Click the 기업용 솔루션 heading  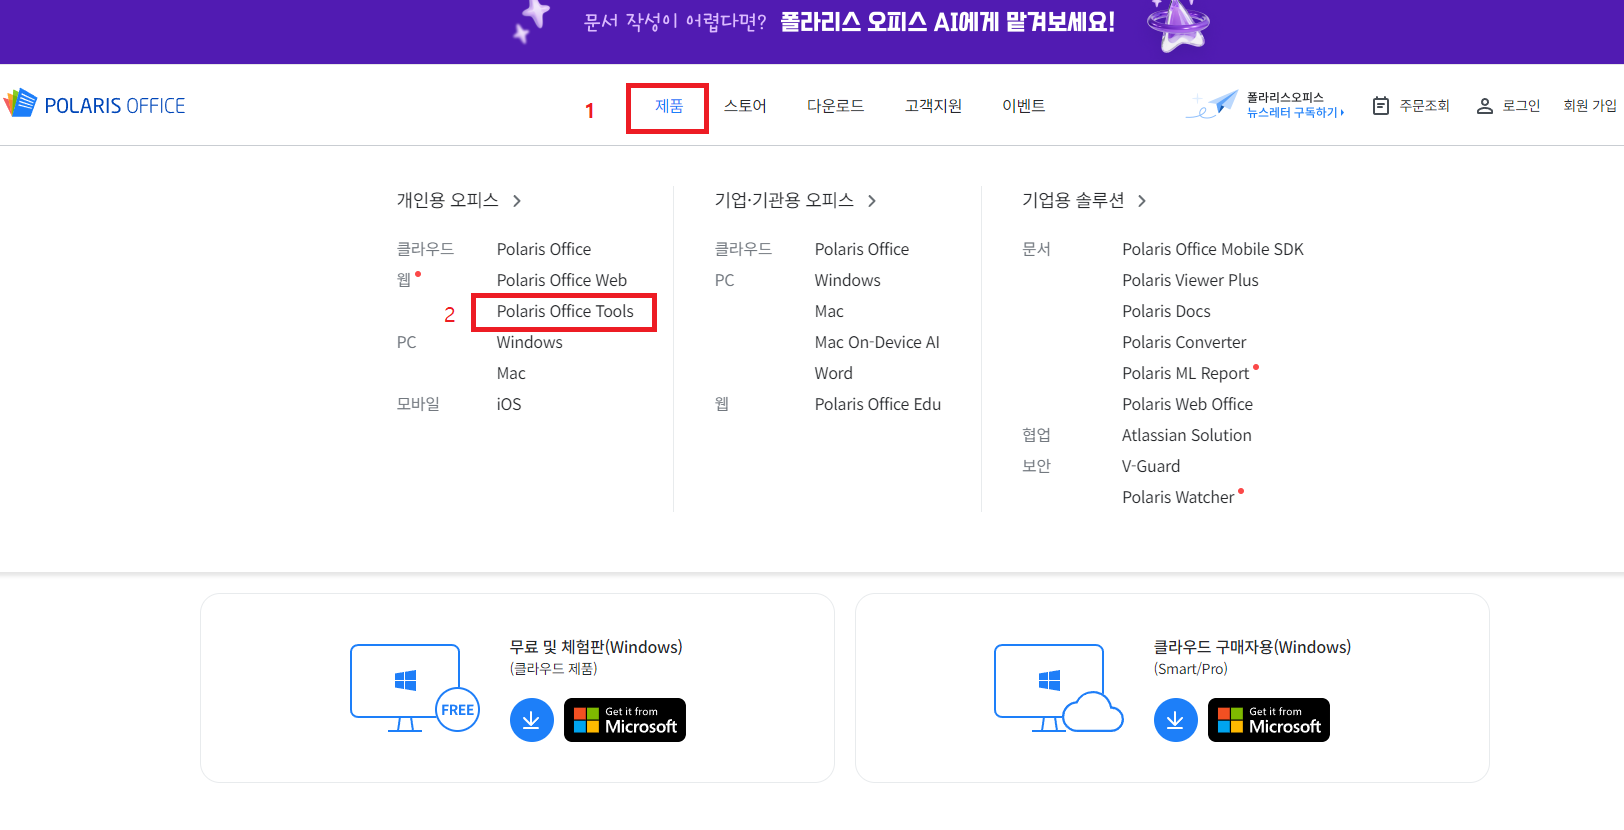(x=1073, y=201)
